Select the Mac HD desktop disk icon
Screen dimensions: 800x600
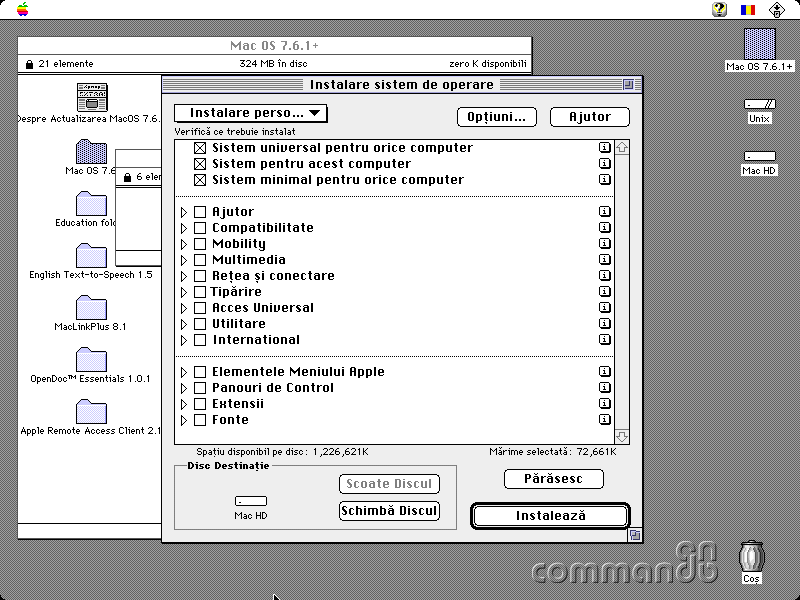pos(760,156)
